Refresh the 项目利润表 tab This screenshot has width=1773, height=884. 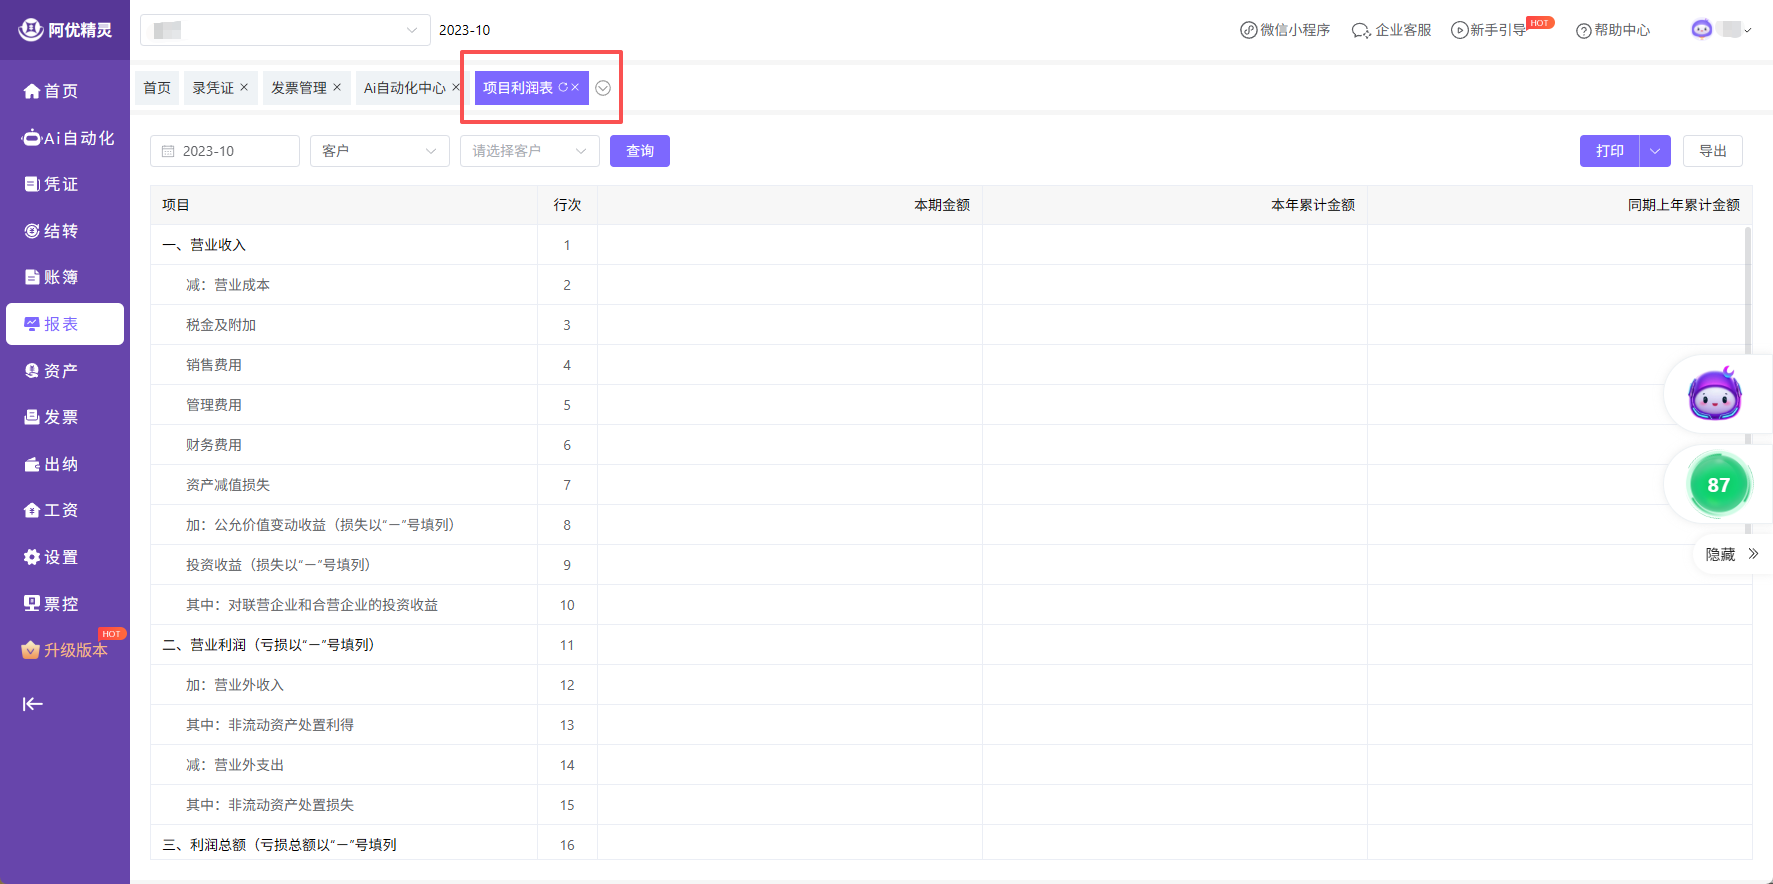pos(563,88)
